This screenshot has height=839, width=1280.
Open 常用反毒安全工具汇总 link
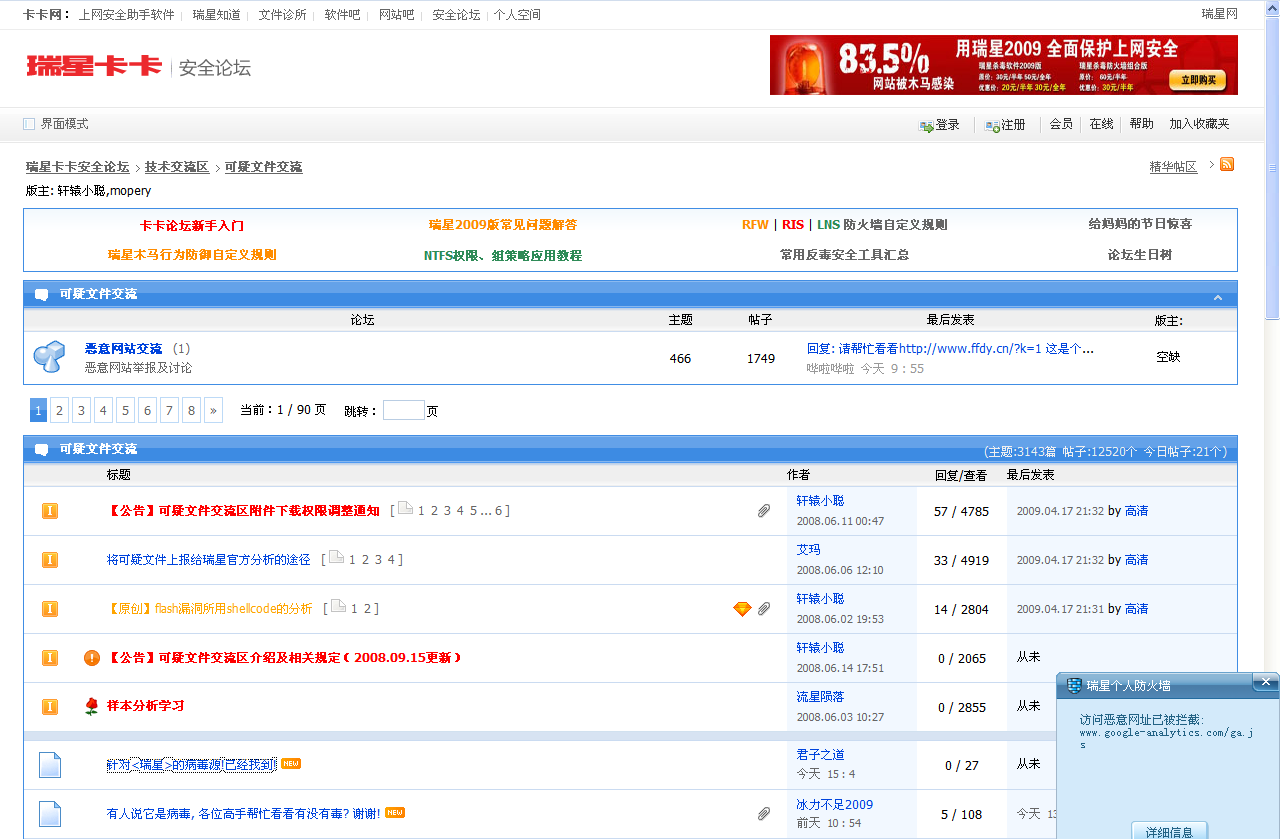click(845, 255)
